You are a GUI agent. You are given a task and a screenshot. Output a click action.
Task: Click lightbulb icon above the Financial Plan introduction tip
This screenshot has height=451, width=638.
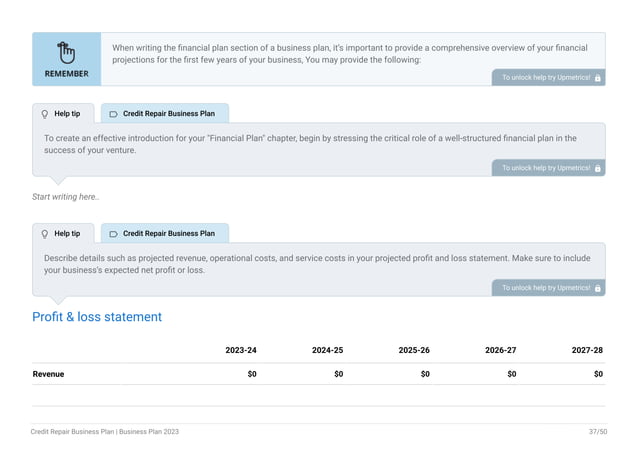click(44, 114)
